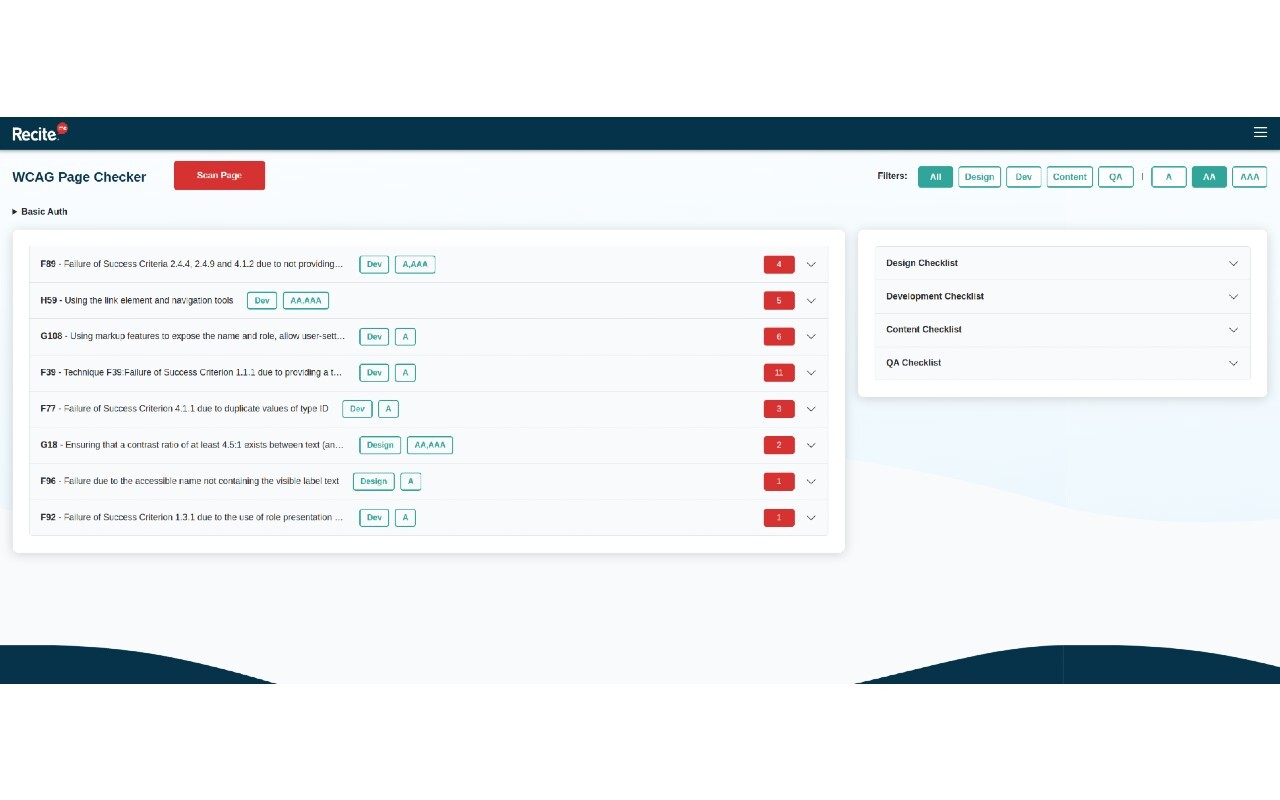Click the AA,AAA tag on the G18 row
1280x800 pixels.
click(430, 445)
